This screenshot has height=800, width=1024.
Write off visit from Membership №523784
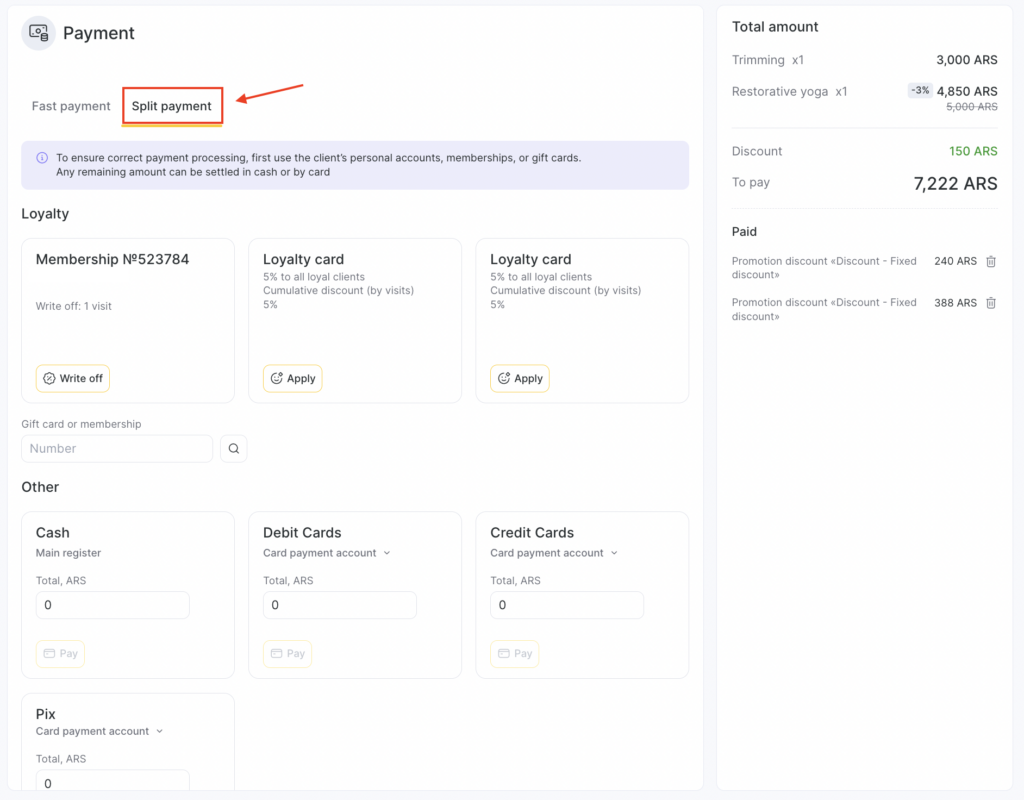72,379
